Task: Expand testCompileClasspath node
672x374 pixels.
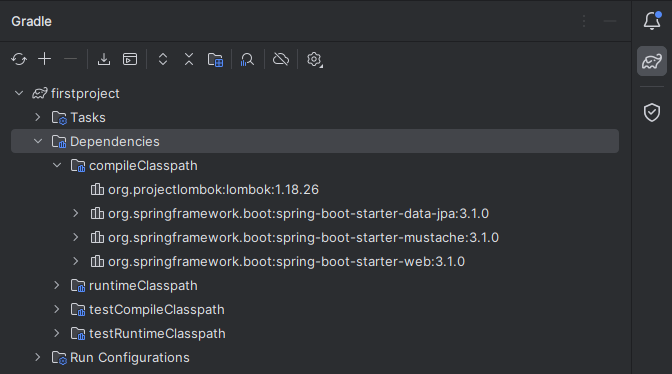Action: point(57,309)
